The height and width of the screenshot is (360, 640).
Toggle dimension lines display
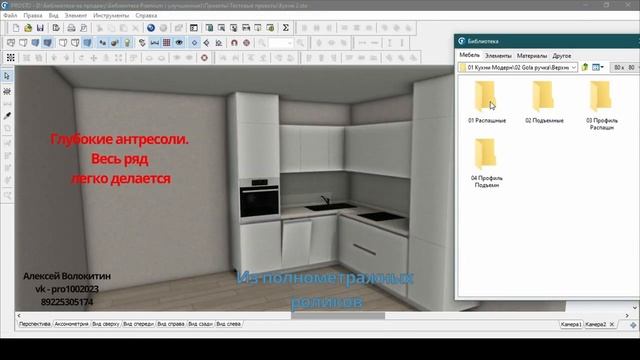tap(154, 43)
